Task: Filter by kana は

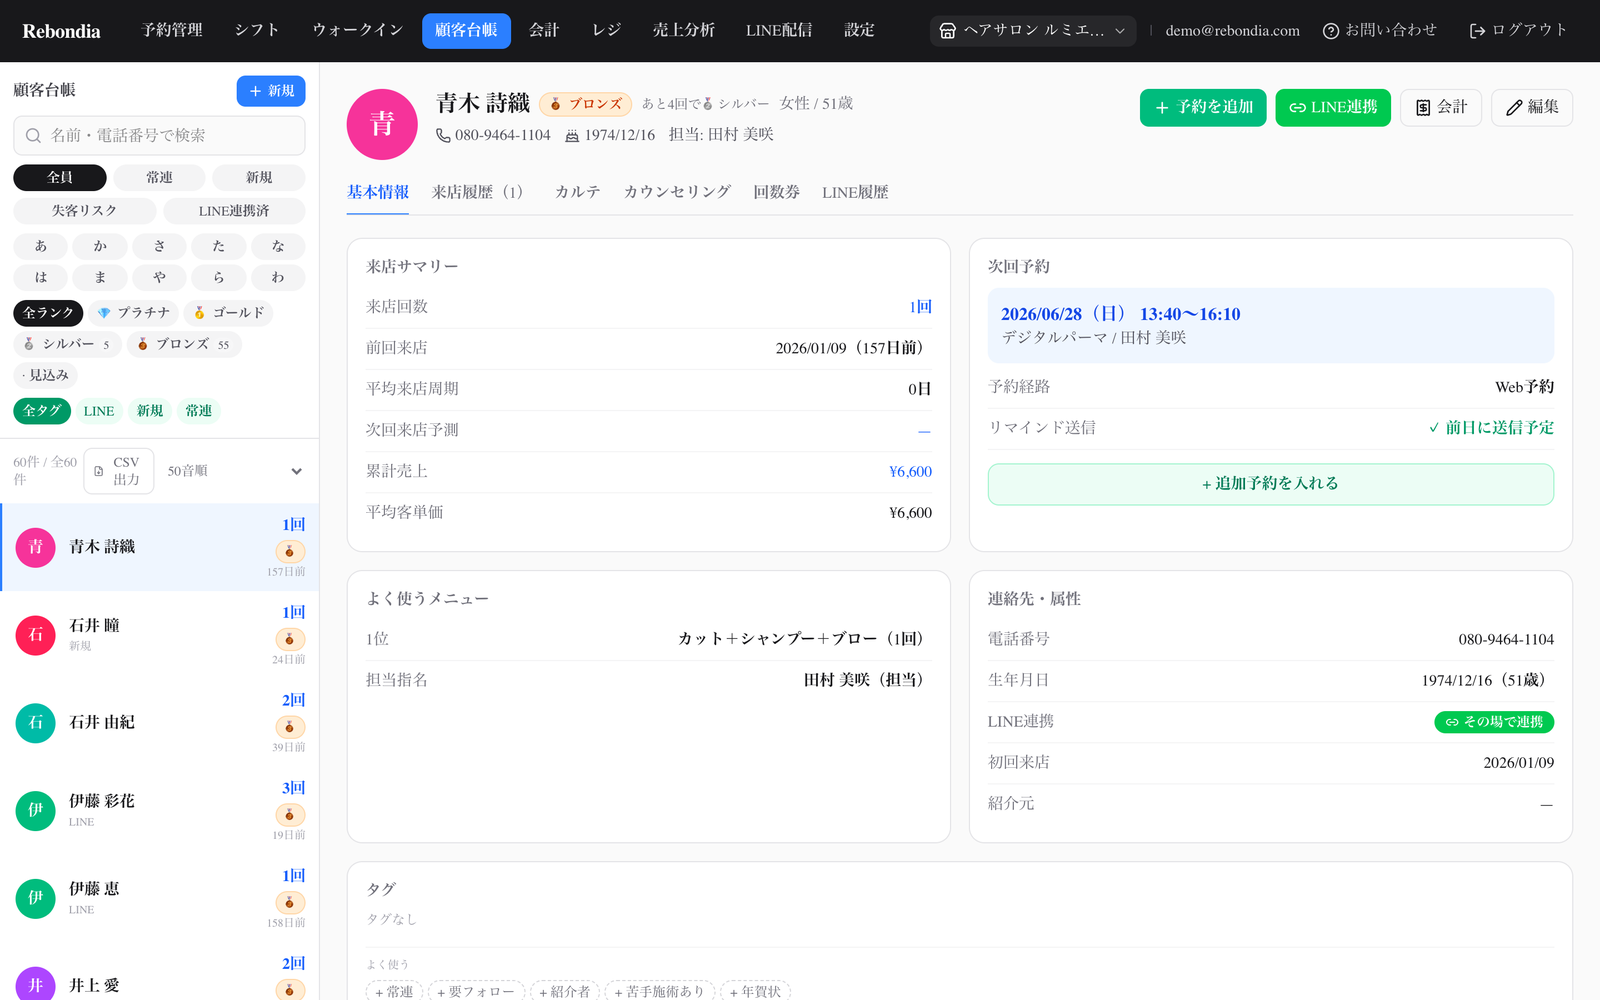Action: pos(41,277)
